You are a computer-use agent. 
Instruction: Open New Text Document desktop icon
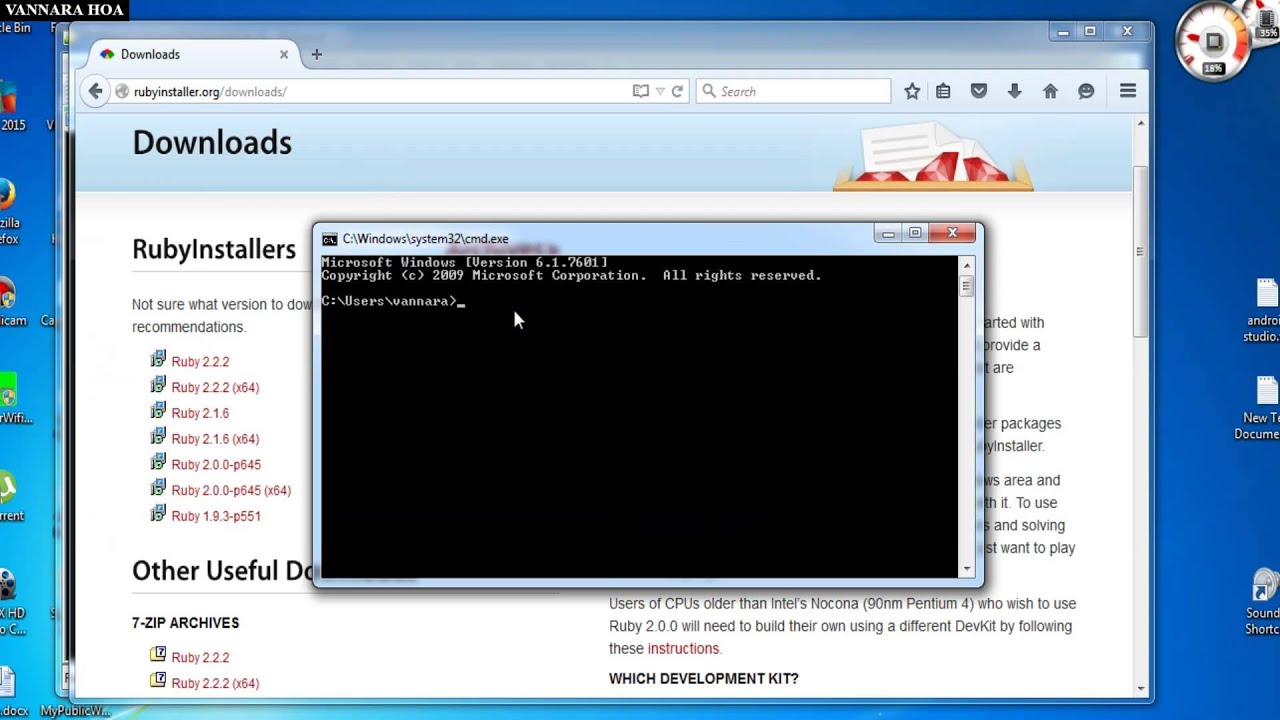(1263, 409)
